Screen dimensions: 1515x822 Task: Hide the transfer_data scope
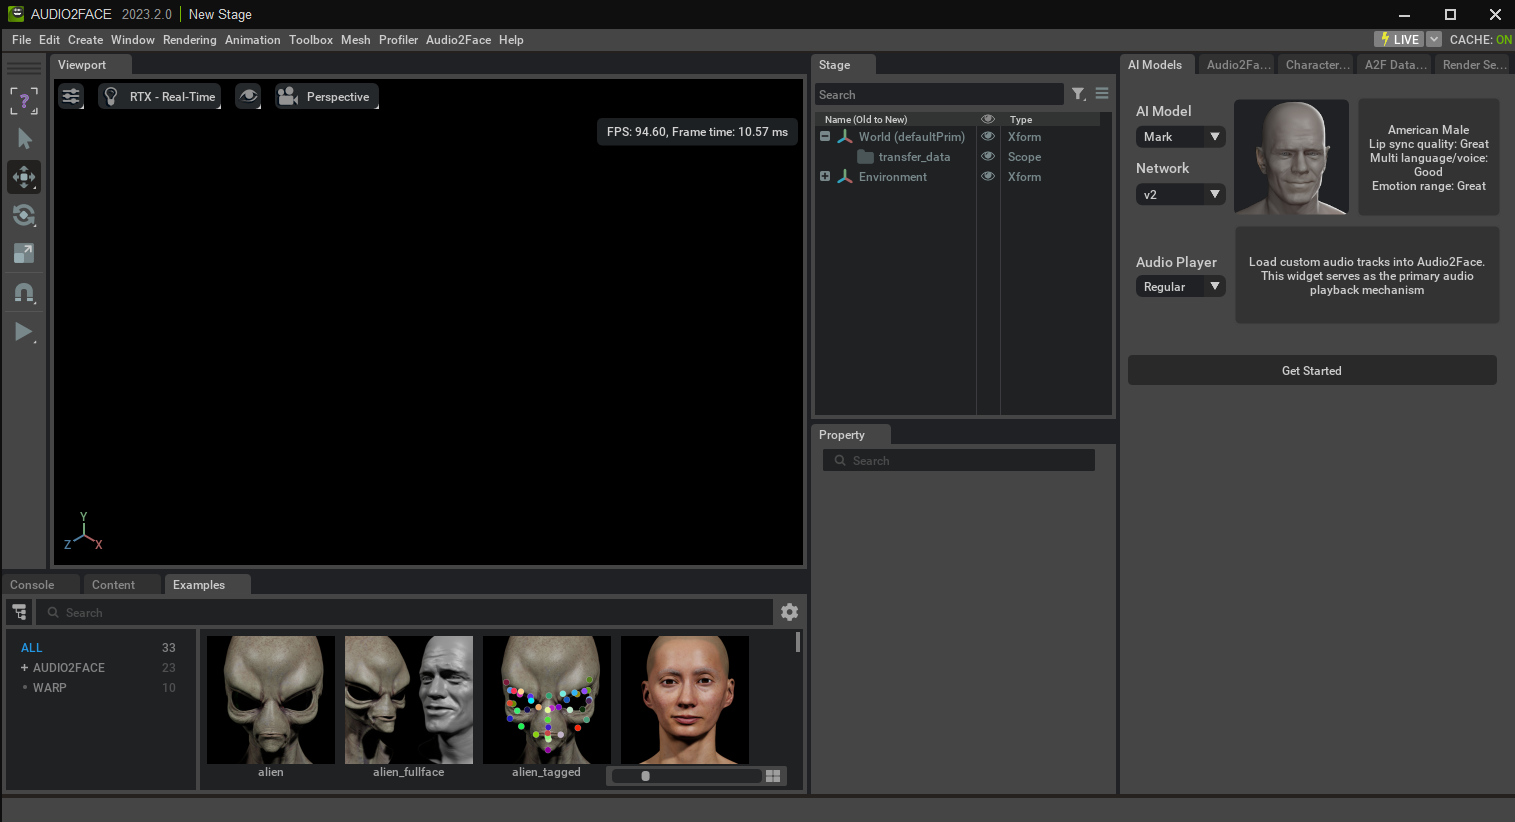click(988, 157)
